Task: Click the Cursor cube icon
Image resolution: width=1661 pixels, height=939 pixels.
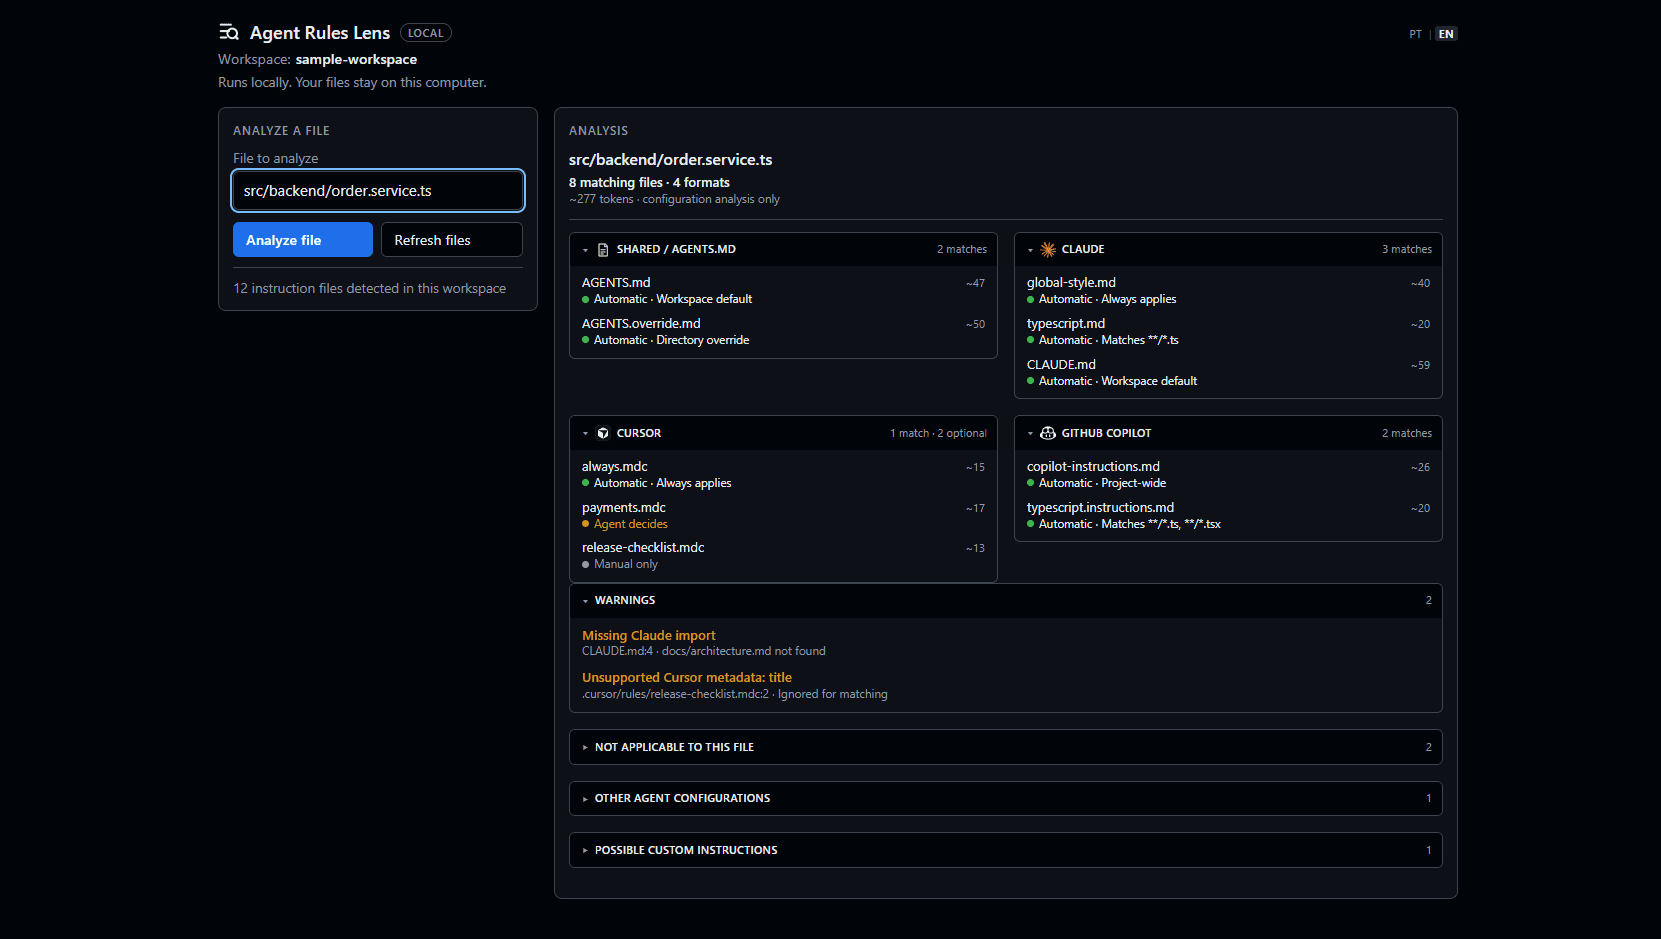Action: tap(603, 434)
